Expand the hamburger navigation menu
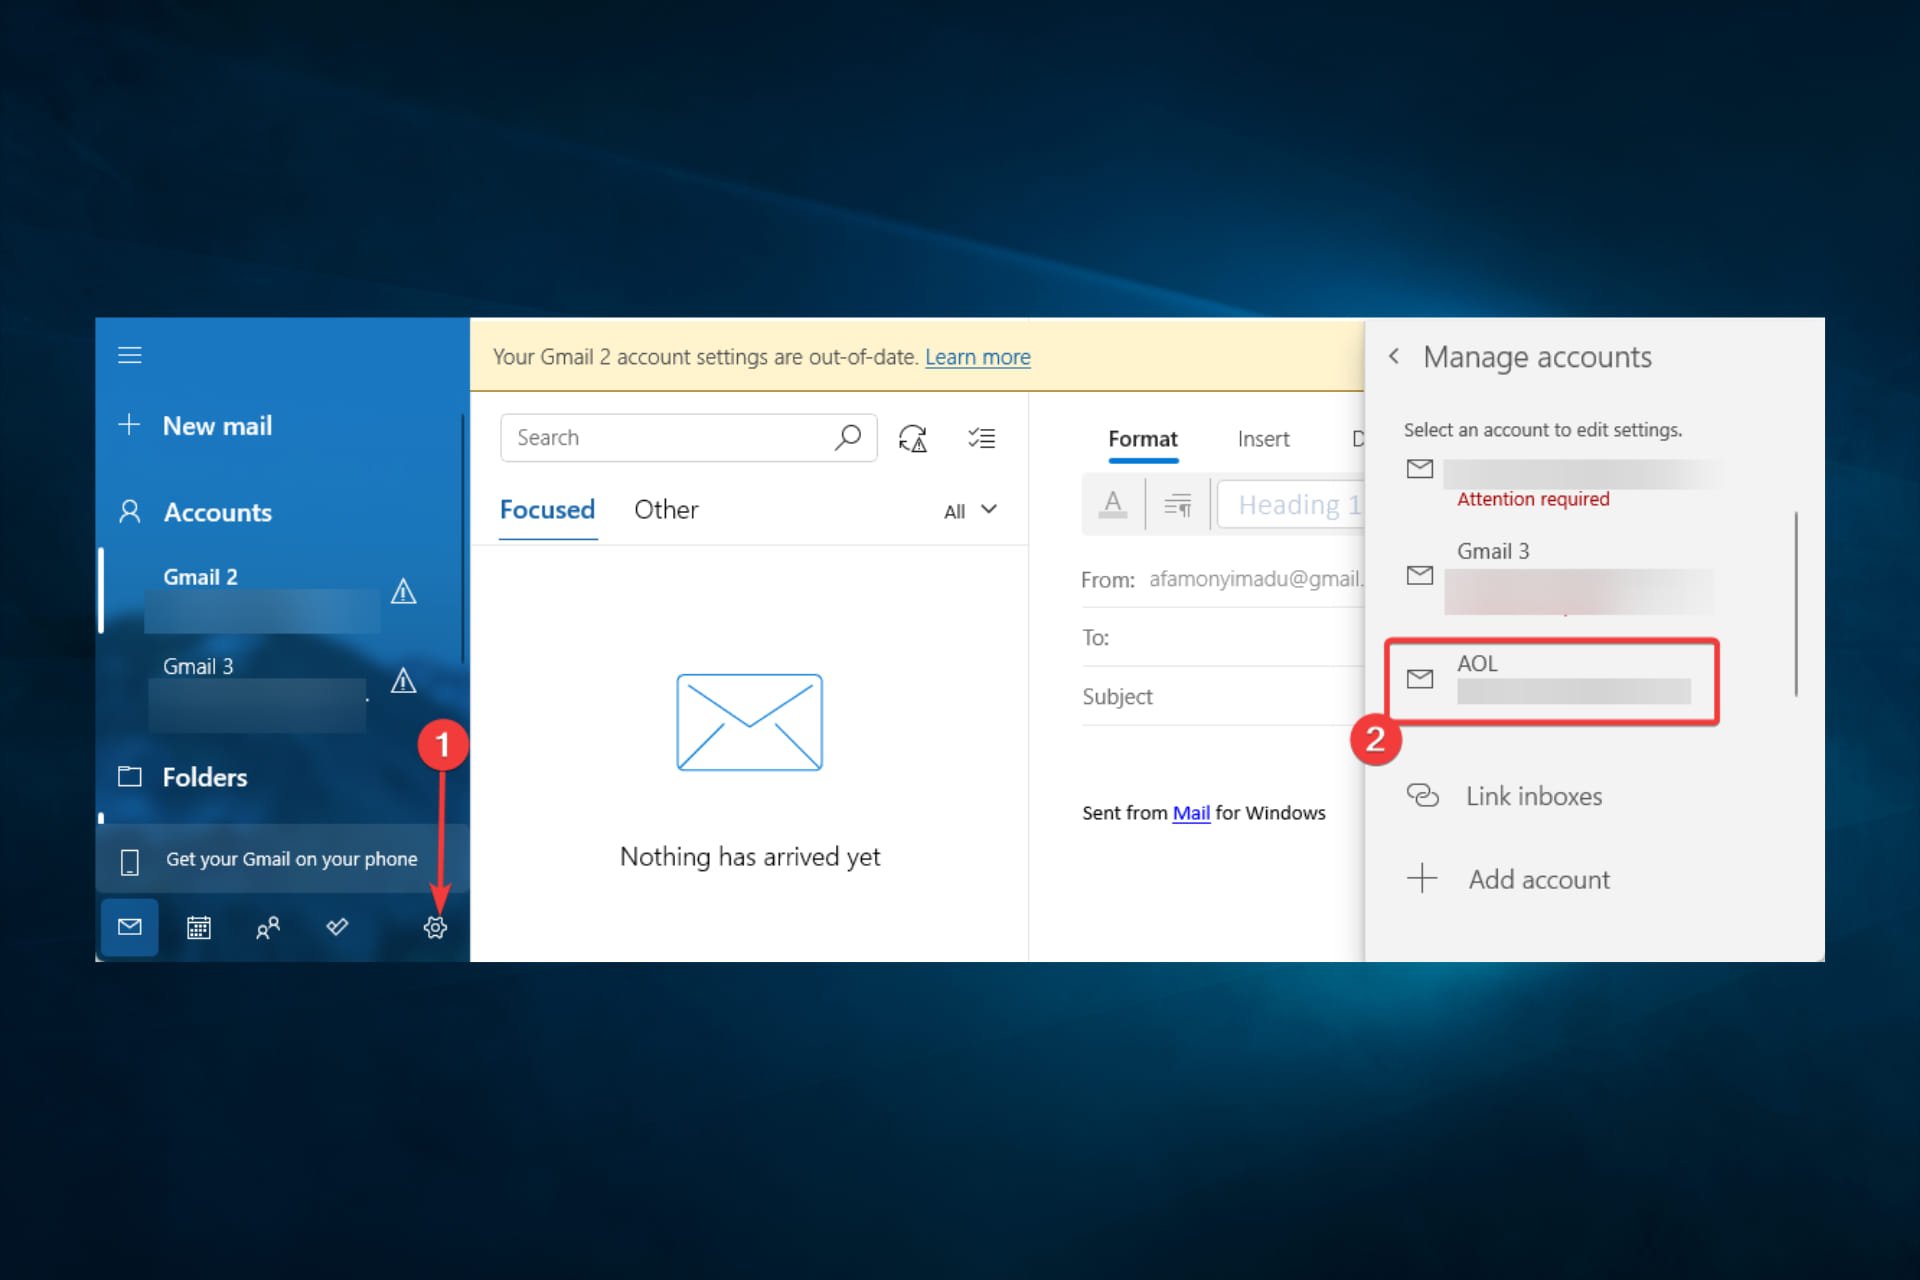1920x1280 pixels. [x=130, y=355]
